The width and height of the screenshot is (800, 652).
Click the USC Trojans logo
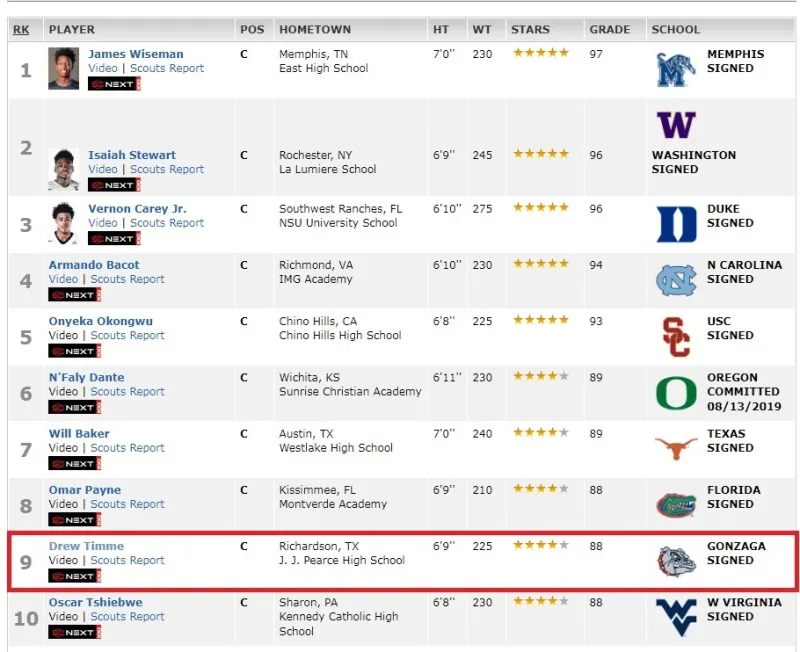click(676, 337)
